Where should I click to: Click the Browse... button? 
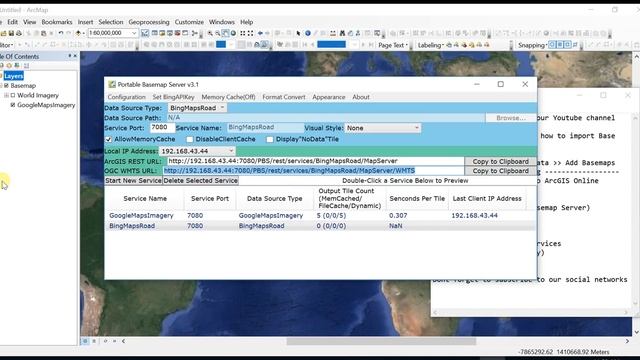(511, 118)
